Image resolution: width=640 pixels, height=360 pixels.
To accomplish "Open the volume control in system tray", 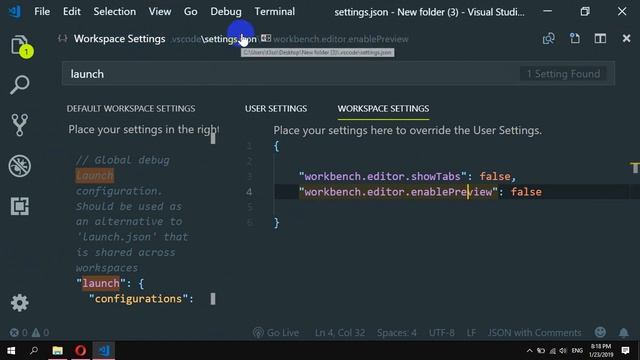I will click(564, 351).
